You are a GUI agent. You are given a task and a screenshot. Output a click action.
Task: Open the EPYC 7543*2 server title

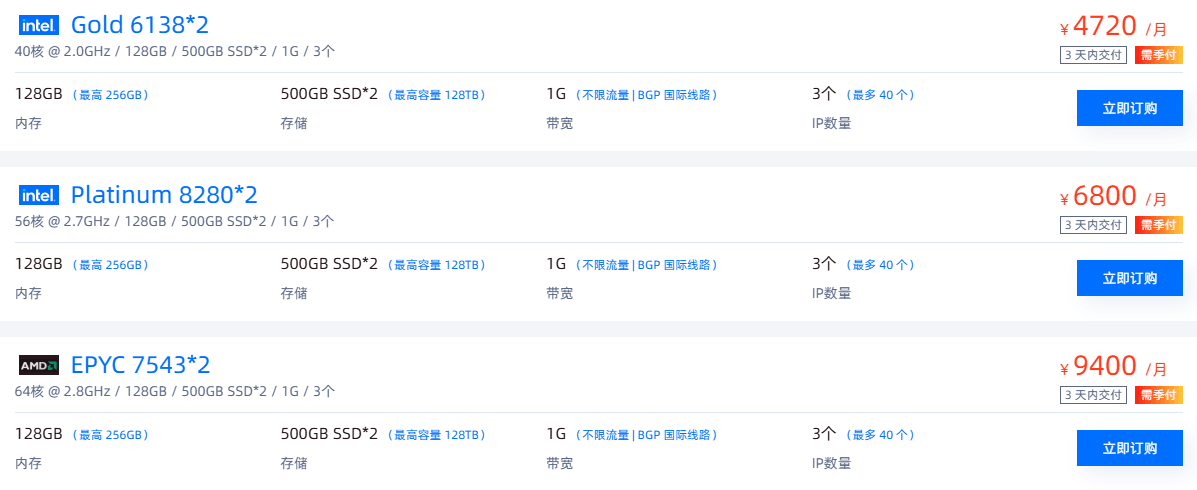tap(140, 365)
